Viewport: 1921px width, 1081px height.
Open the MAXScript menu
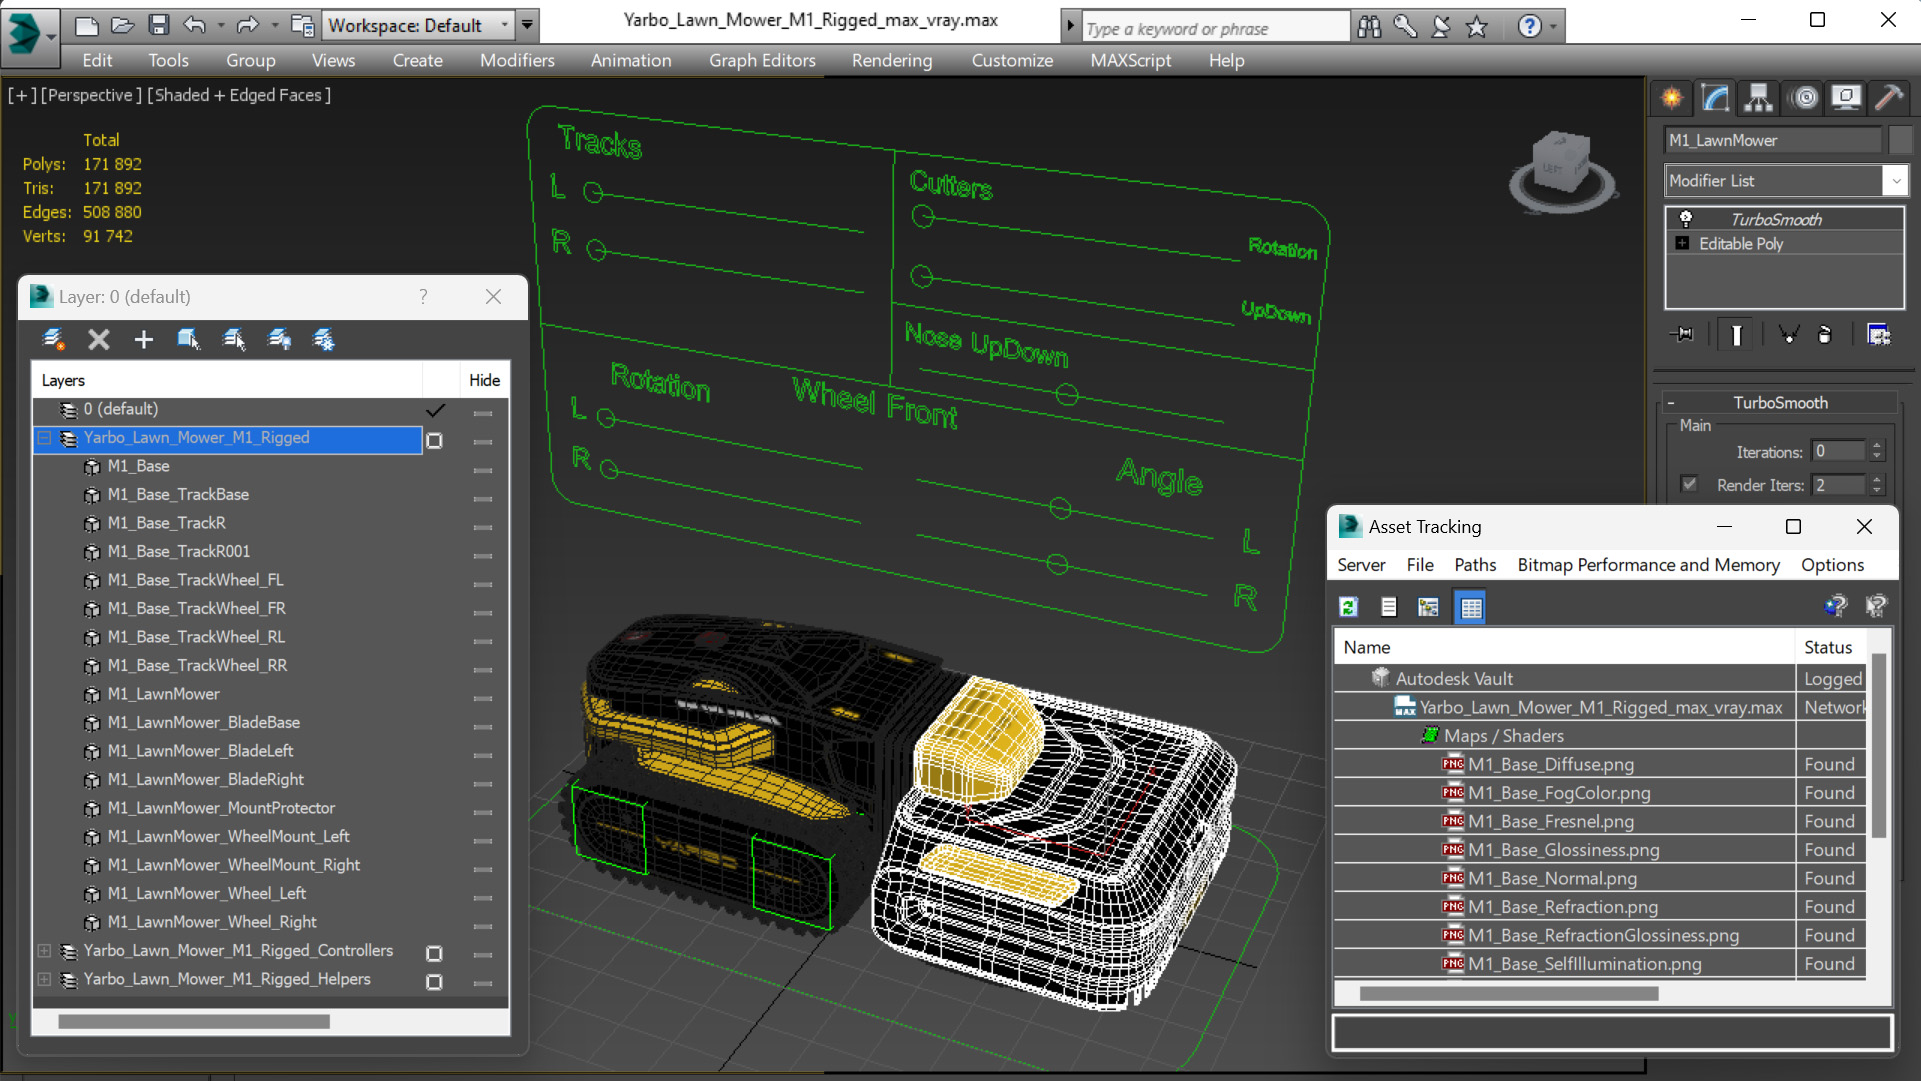click(x=1130, y=60)
